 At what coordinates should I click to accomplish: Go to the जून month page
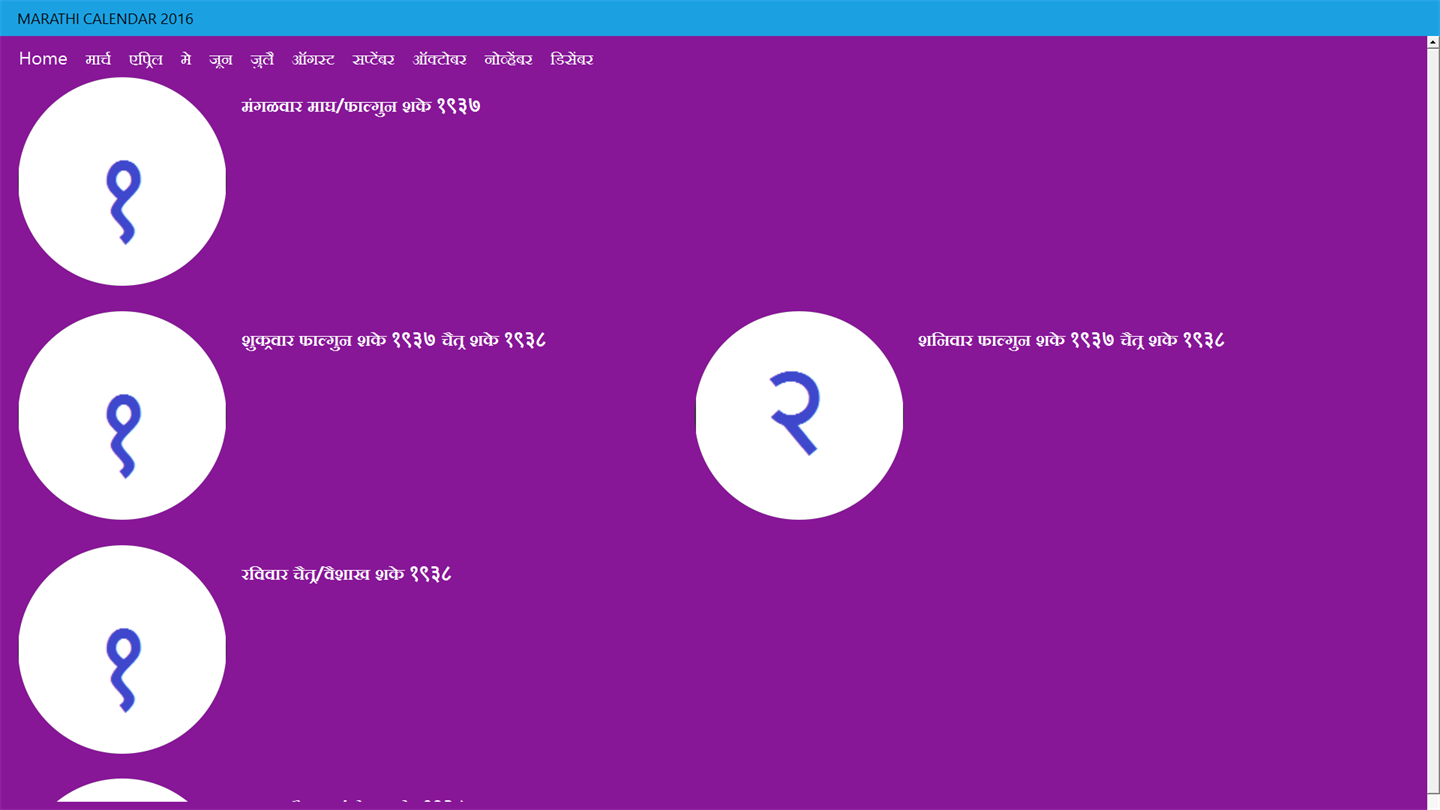pyautogui.click(x=221, y=59)
